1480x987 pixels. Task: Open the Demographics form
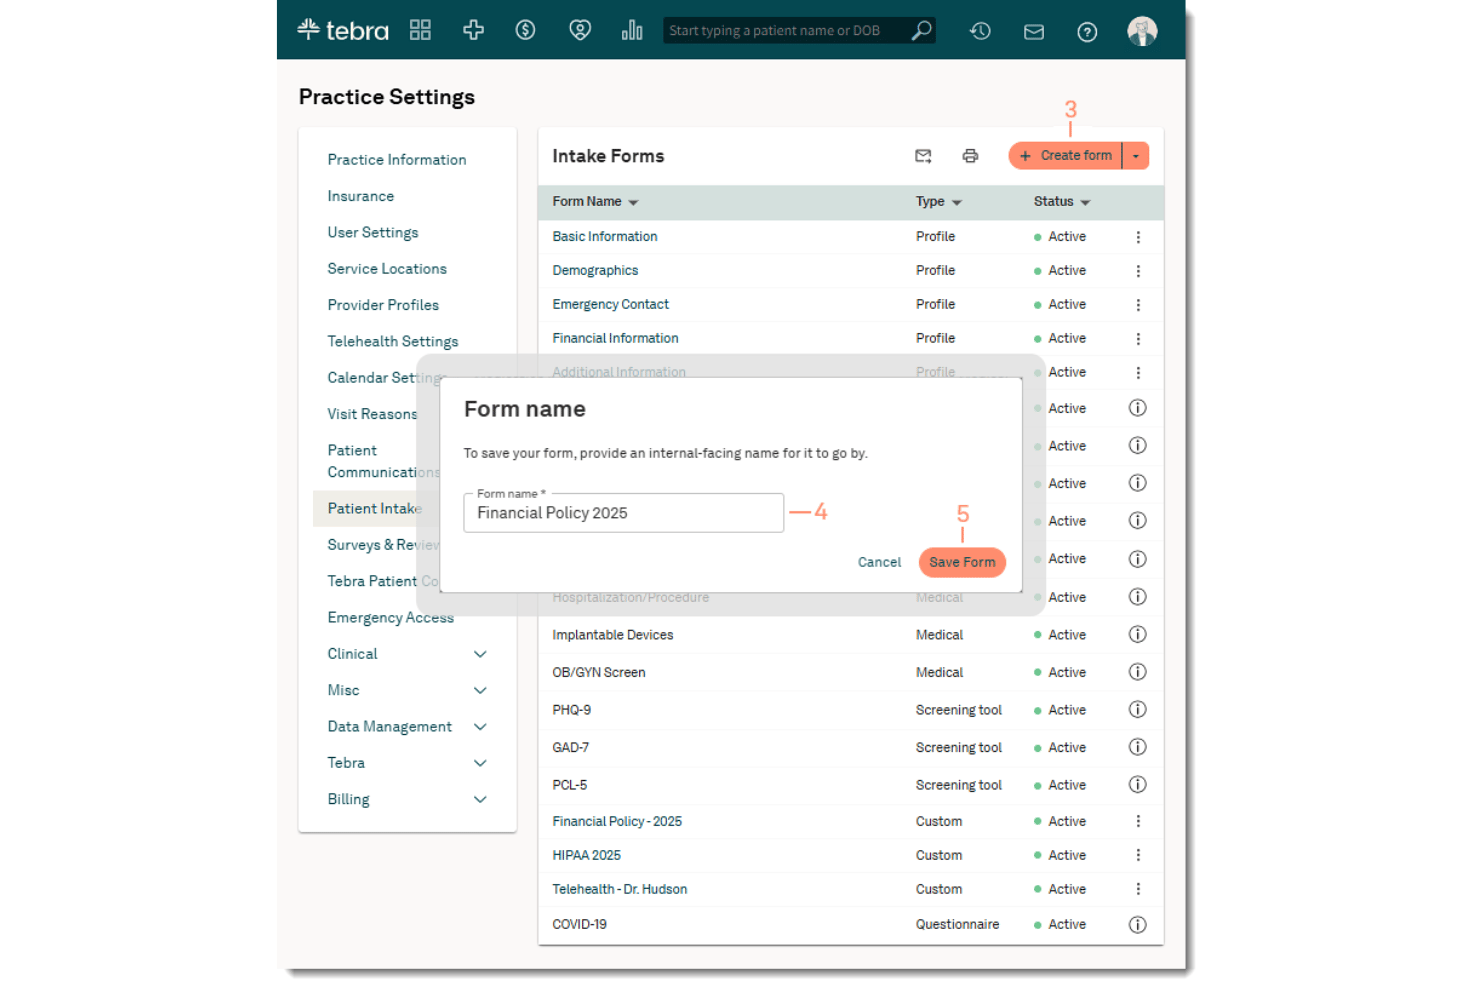595,271
